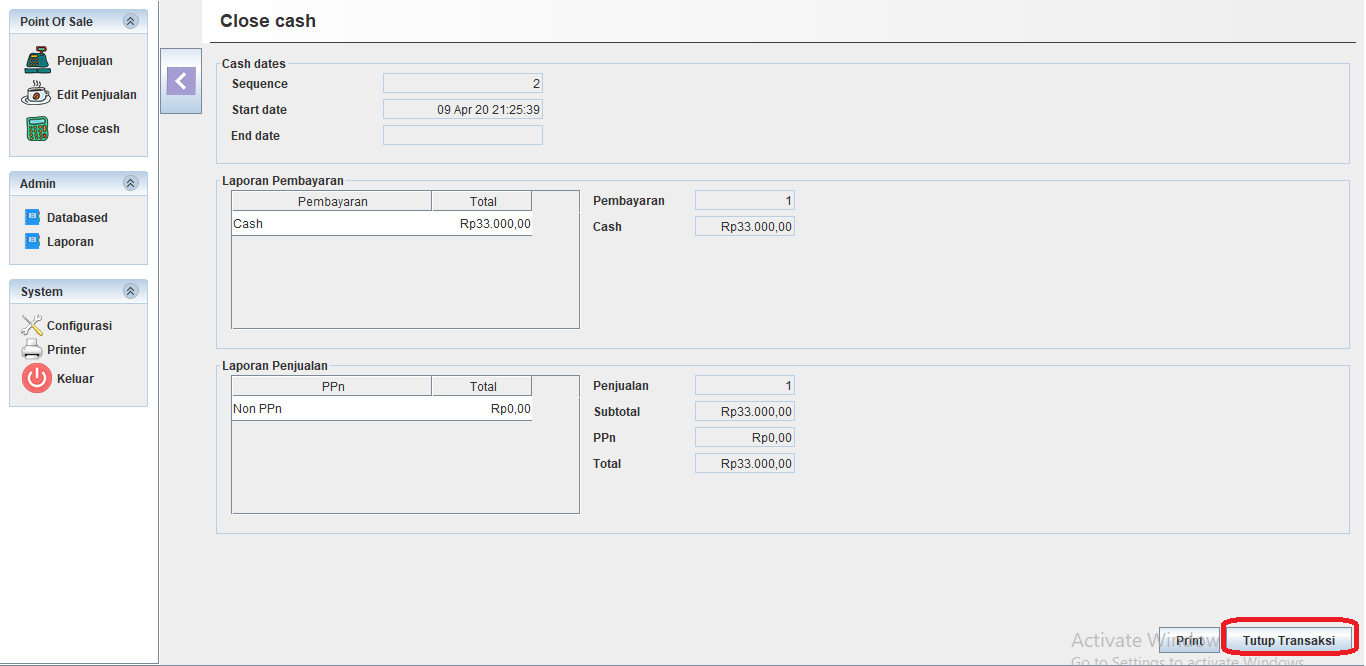The width and height of the screenshot is (1366, 666).
Task: Open the Configurasi tools icon
Action: (32, 326)
